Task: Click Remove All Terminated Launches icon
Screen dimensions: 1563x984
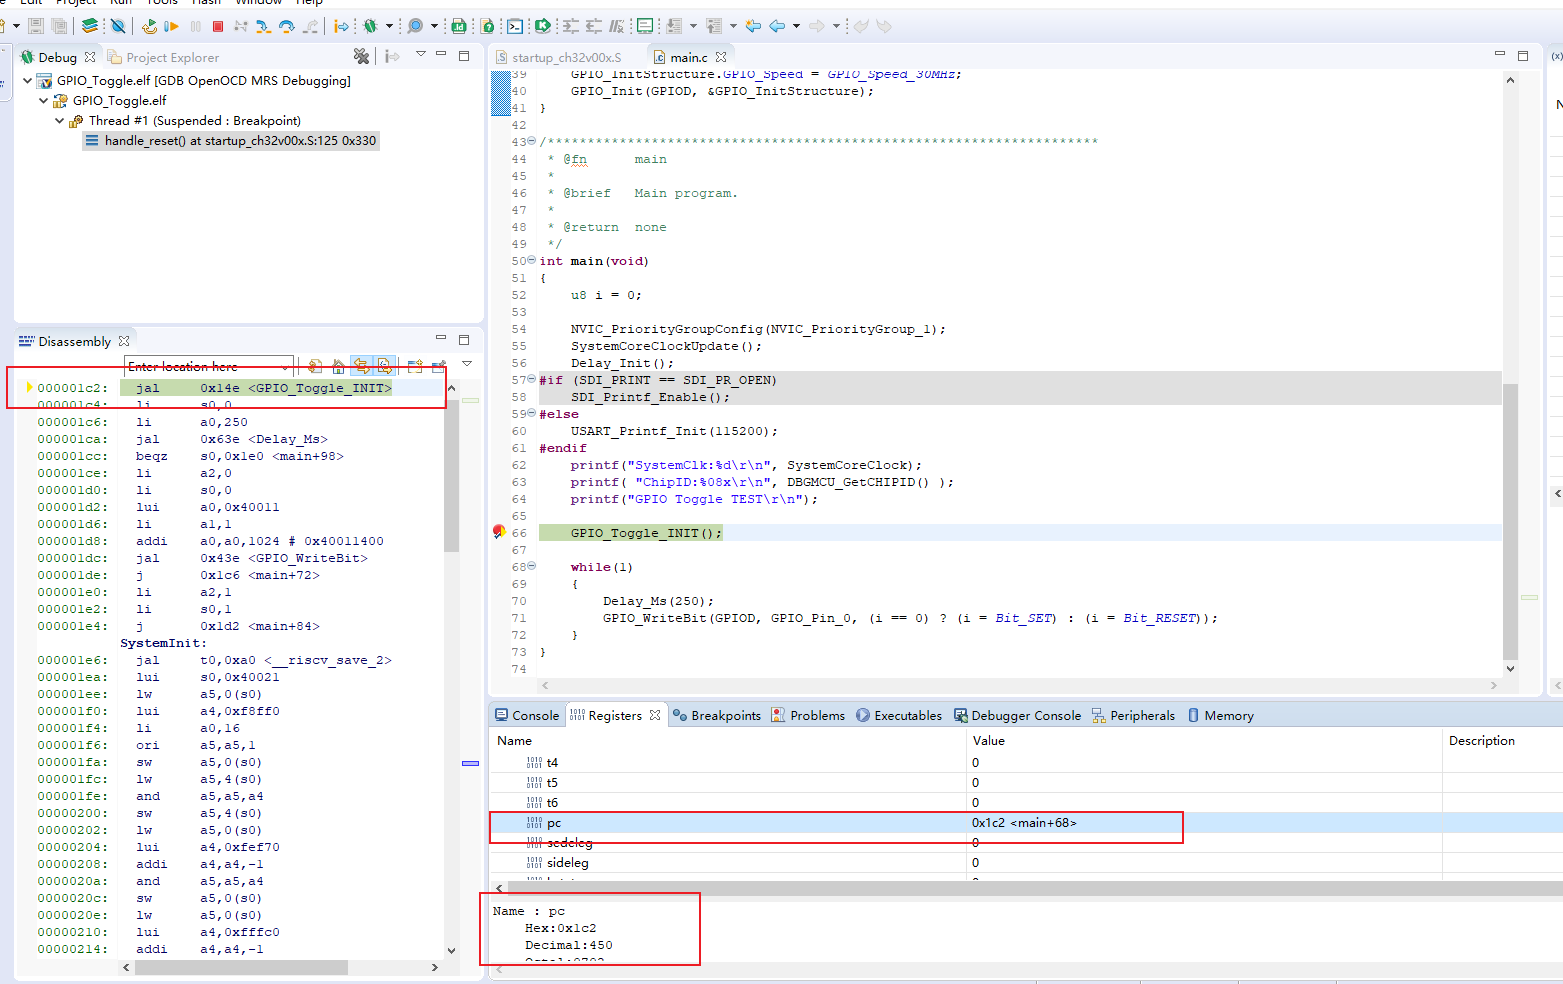Action: tap(361, 56)
